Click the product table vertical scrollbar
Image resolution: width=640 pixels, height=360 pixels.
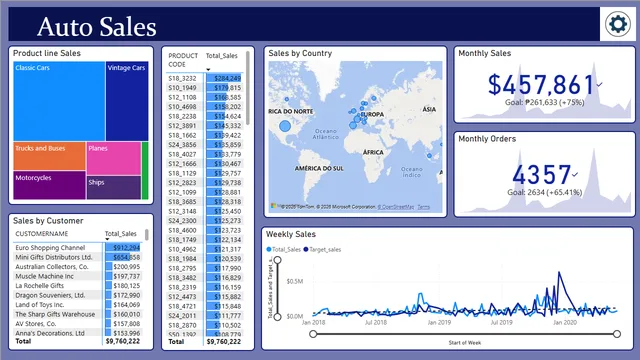247,88
